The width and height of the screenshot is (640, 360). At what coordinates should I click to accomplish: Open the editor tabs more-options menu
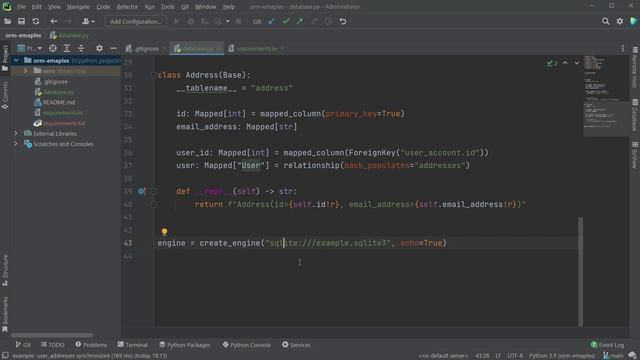pyautogui.click(x=623, y=49)
